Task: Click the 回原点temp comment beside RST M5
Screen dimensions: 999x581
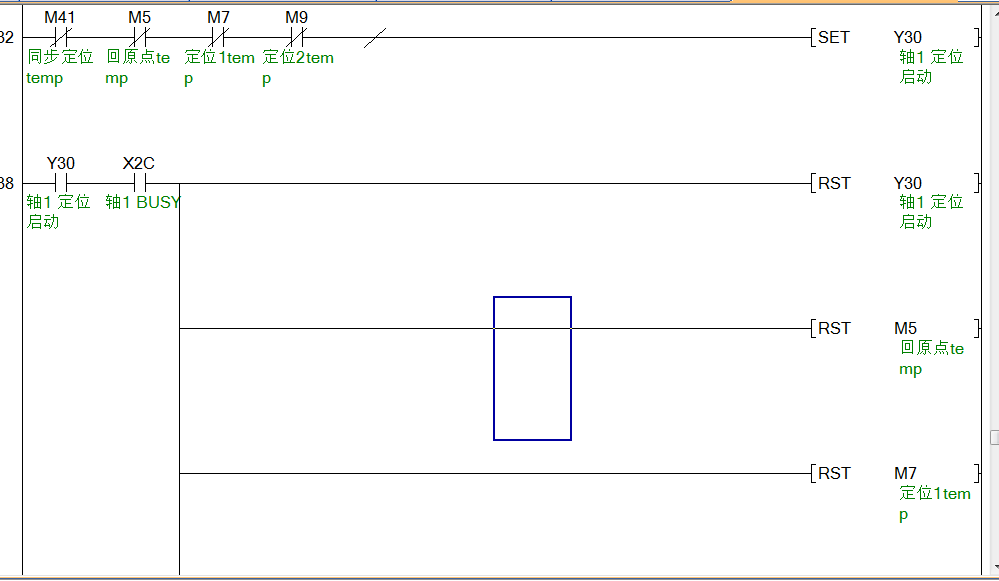Action: [931, 358]
